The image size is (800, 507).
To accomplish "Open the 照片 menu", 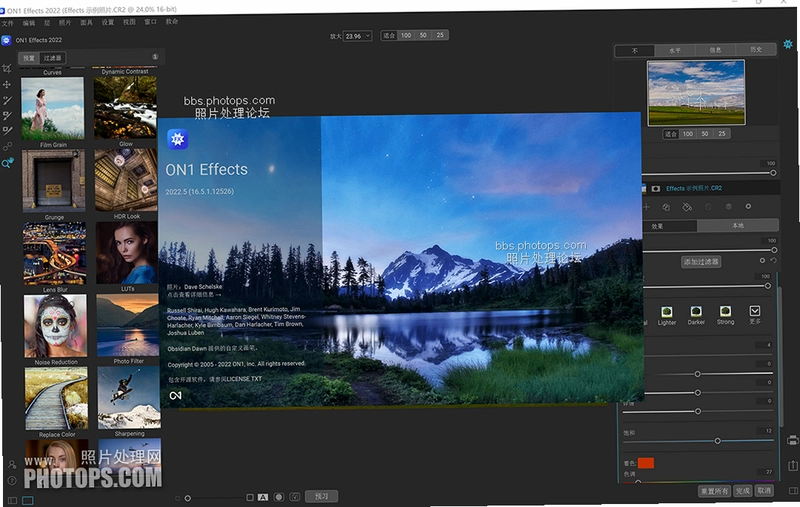I will pos(65,23).
